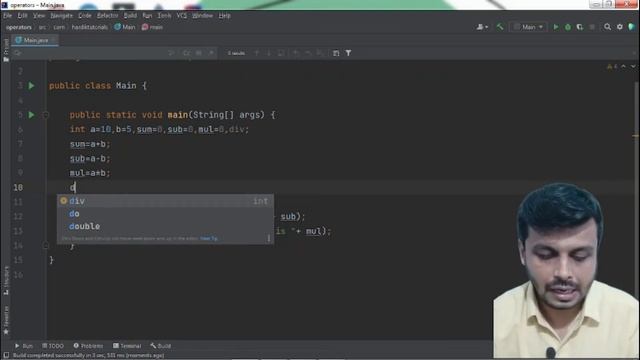
Task: Click the fold end marker on line 14
Action: click(46, 245)
